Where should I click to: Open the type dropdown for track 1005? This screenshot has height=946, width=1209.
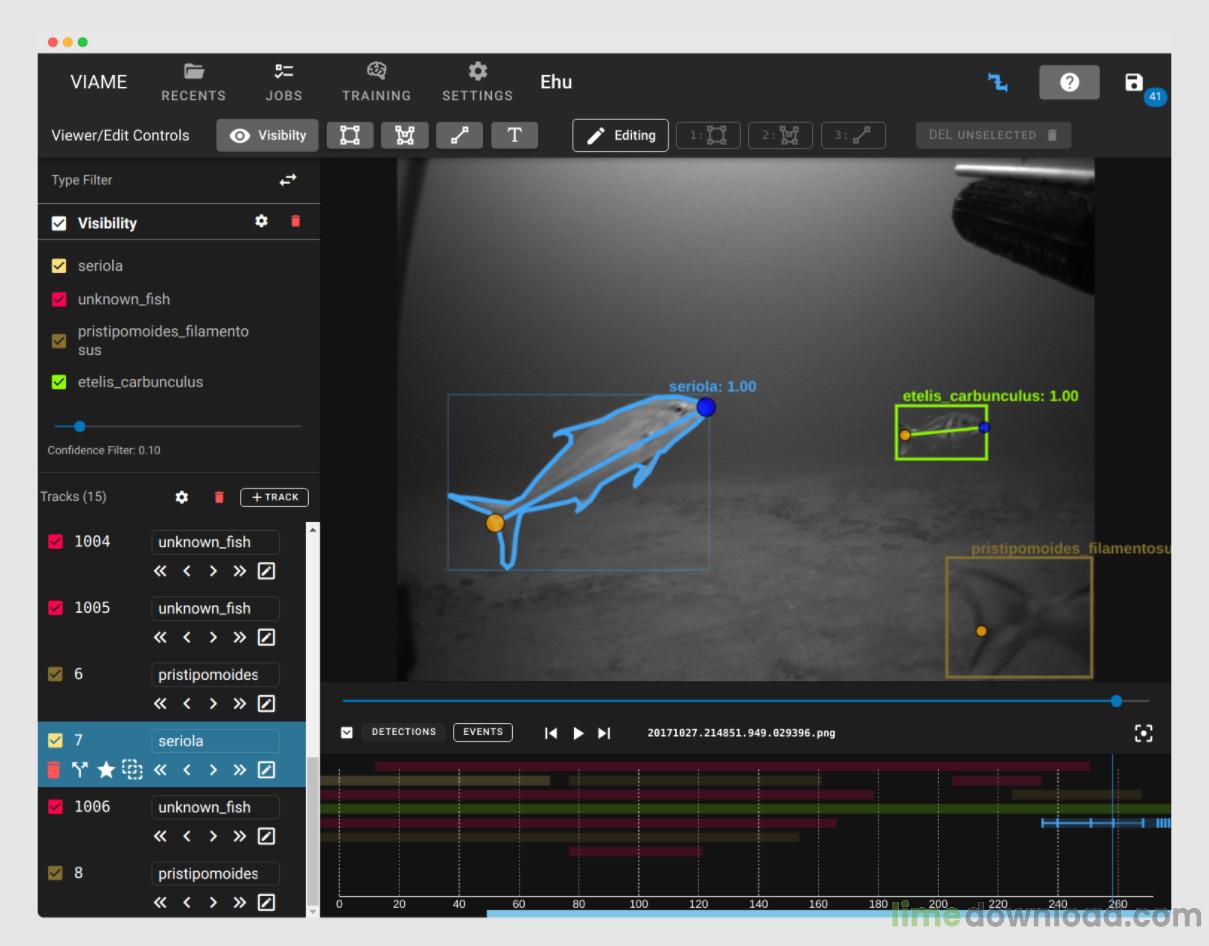[x=215, y=608]
